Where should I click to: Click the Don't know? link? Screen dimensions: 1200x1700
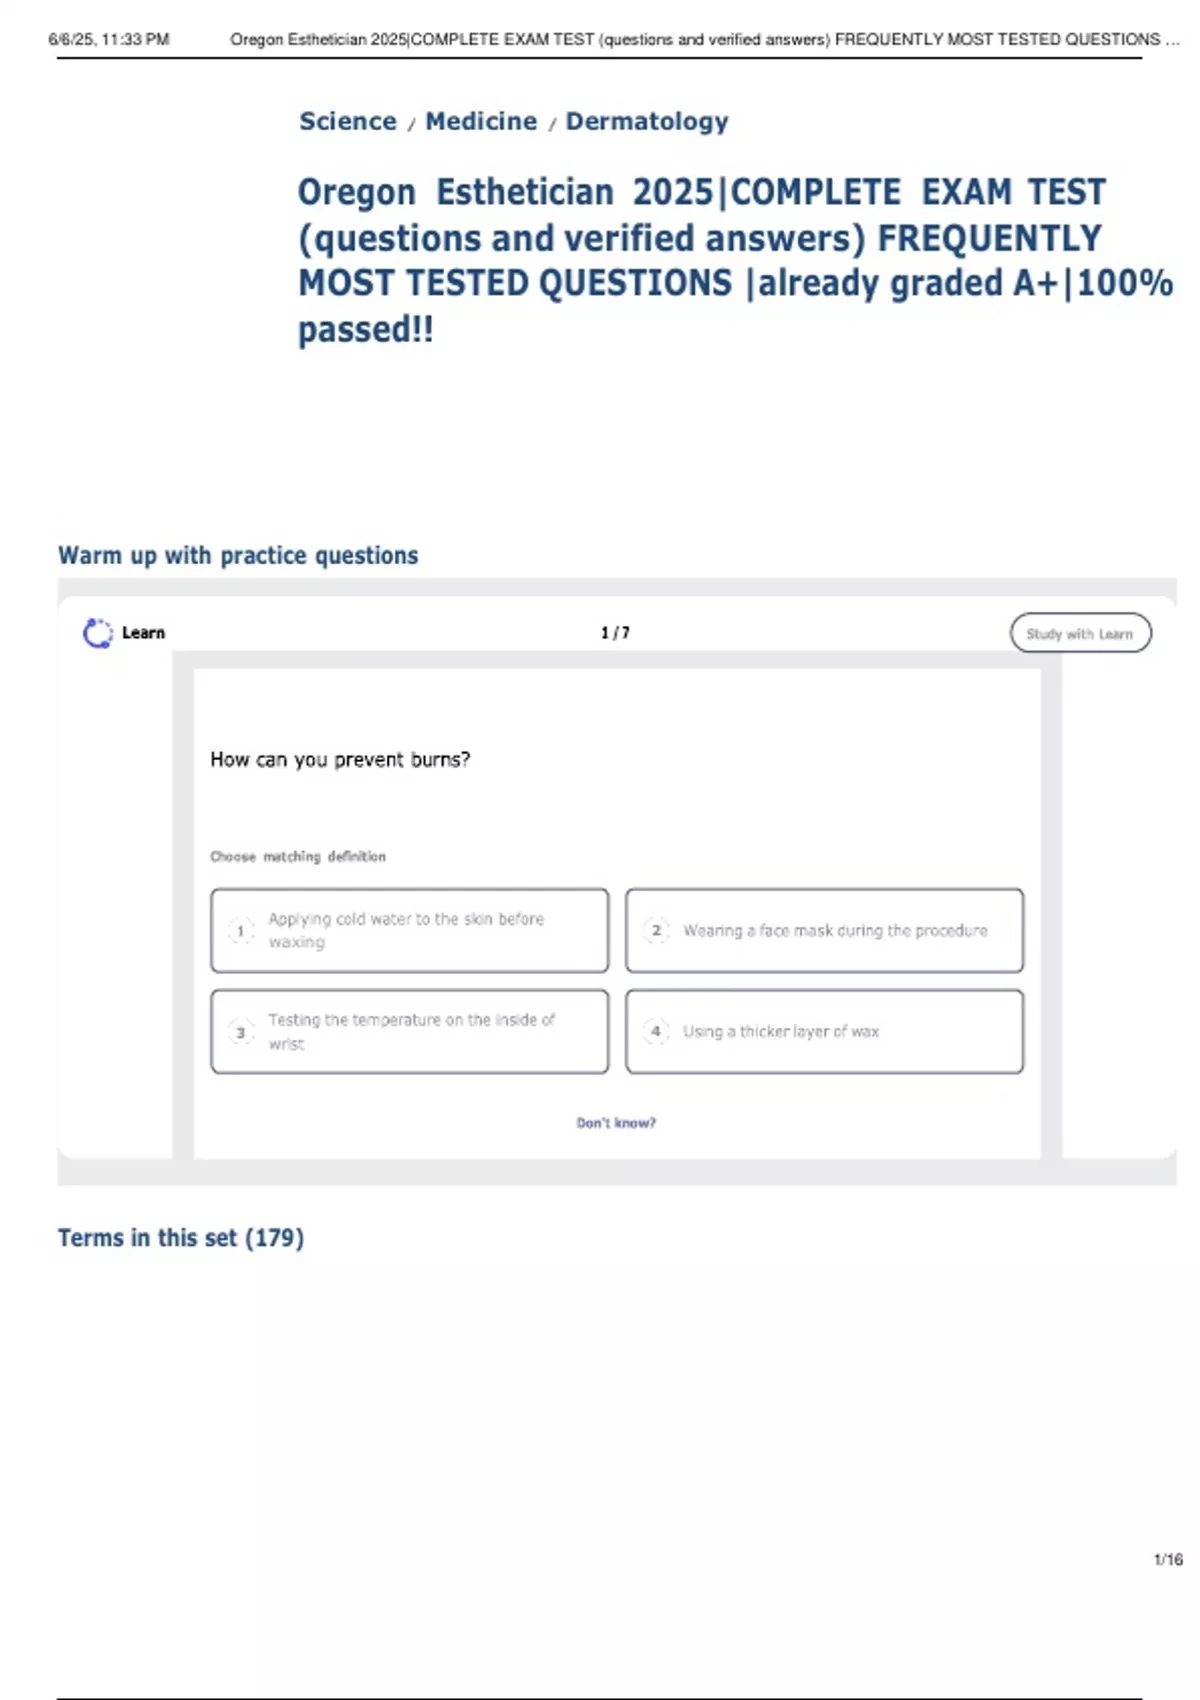coord(616,1123)
